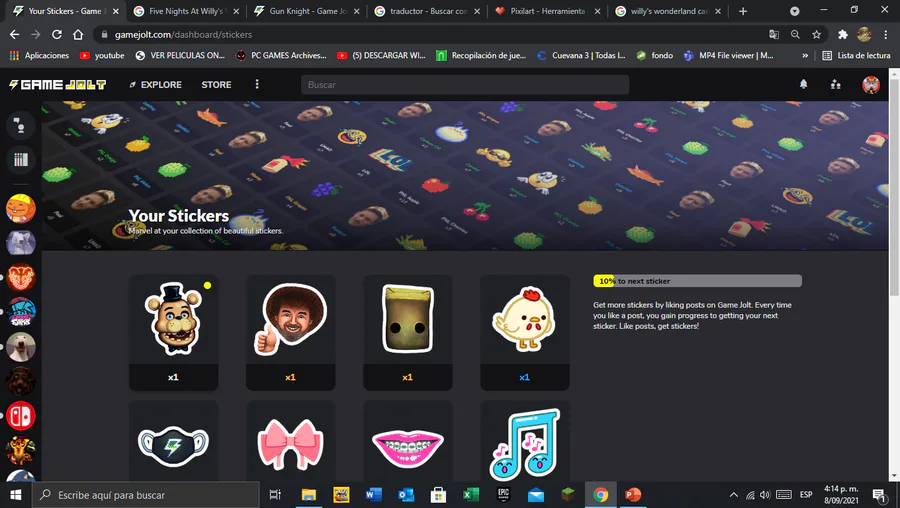Open the user avatar menu in header
The image size is (900, 508).
tap(871, 84)
